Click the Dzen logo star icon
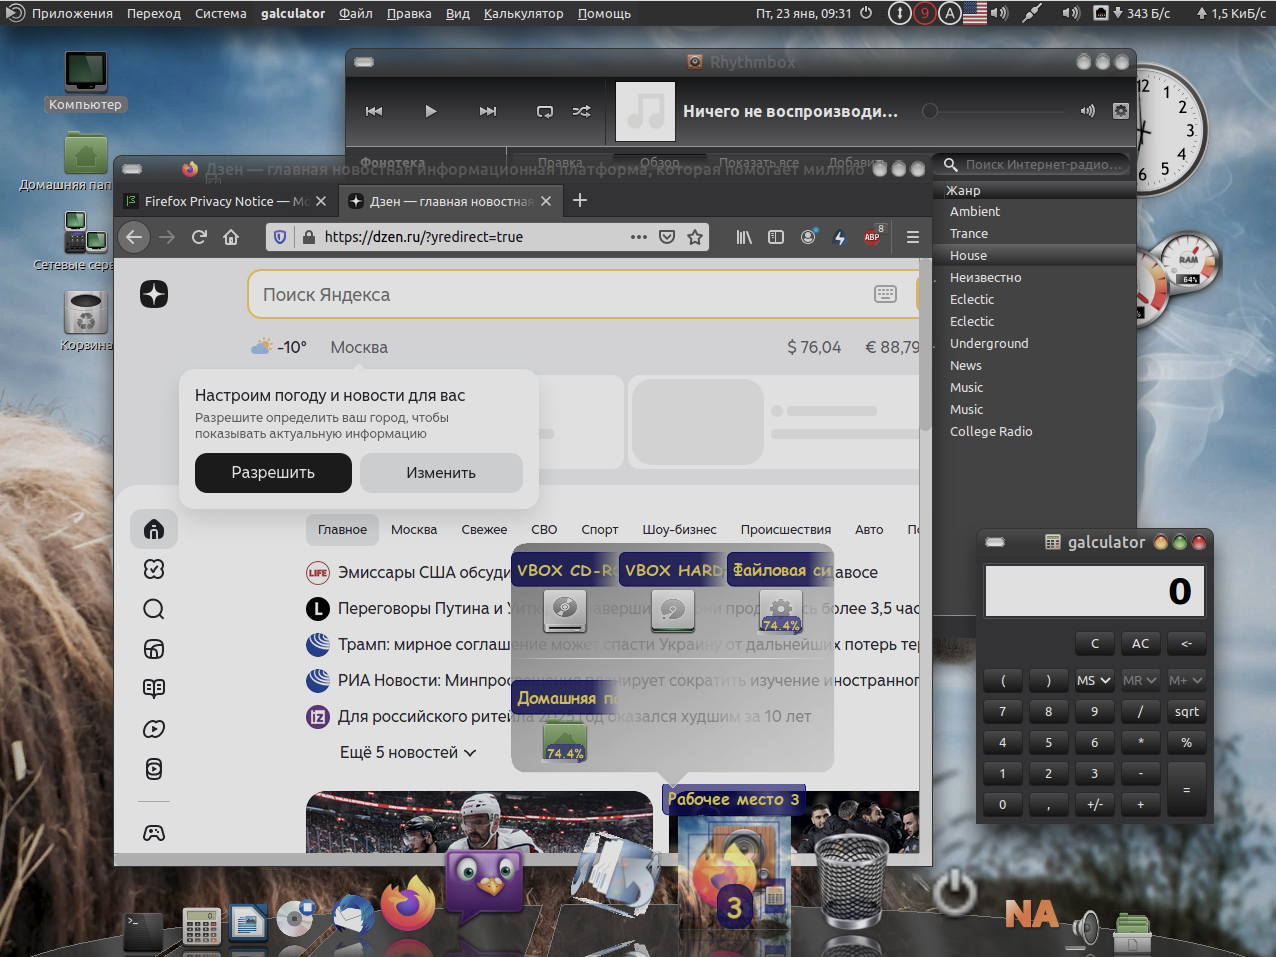Image resolution: width=1276 pixels, height=957 pixels. click(154, 294)
